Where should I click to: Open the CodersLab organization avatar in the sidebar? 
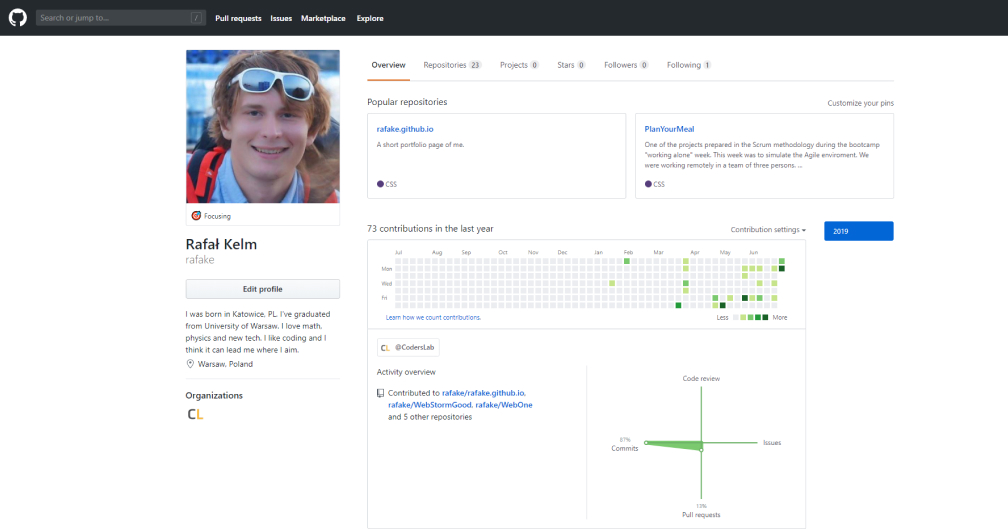point(195,414)
